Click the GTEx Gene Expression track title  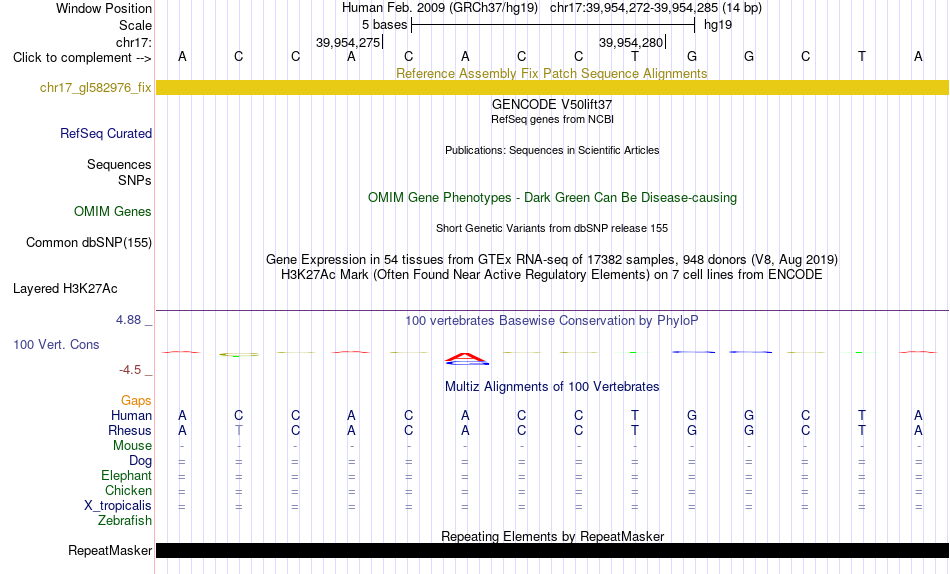(551, 259)
